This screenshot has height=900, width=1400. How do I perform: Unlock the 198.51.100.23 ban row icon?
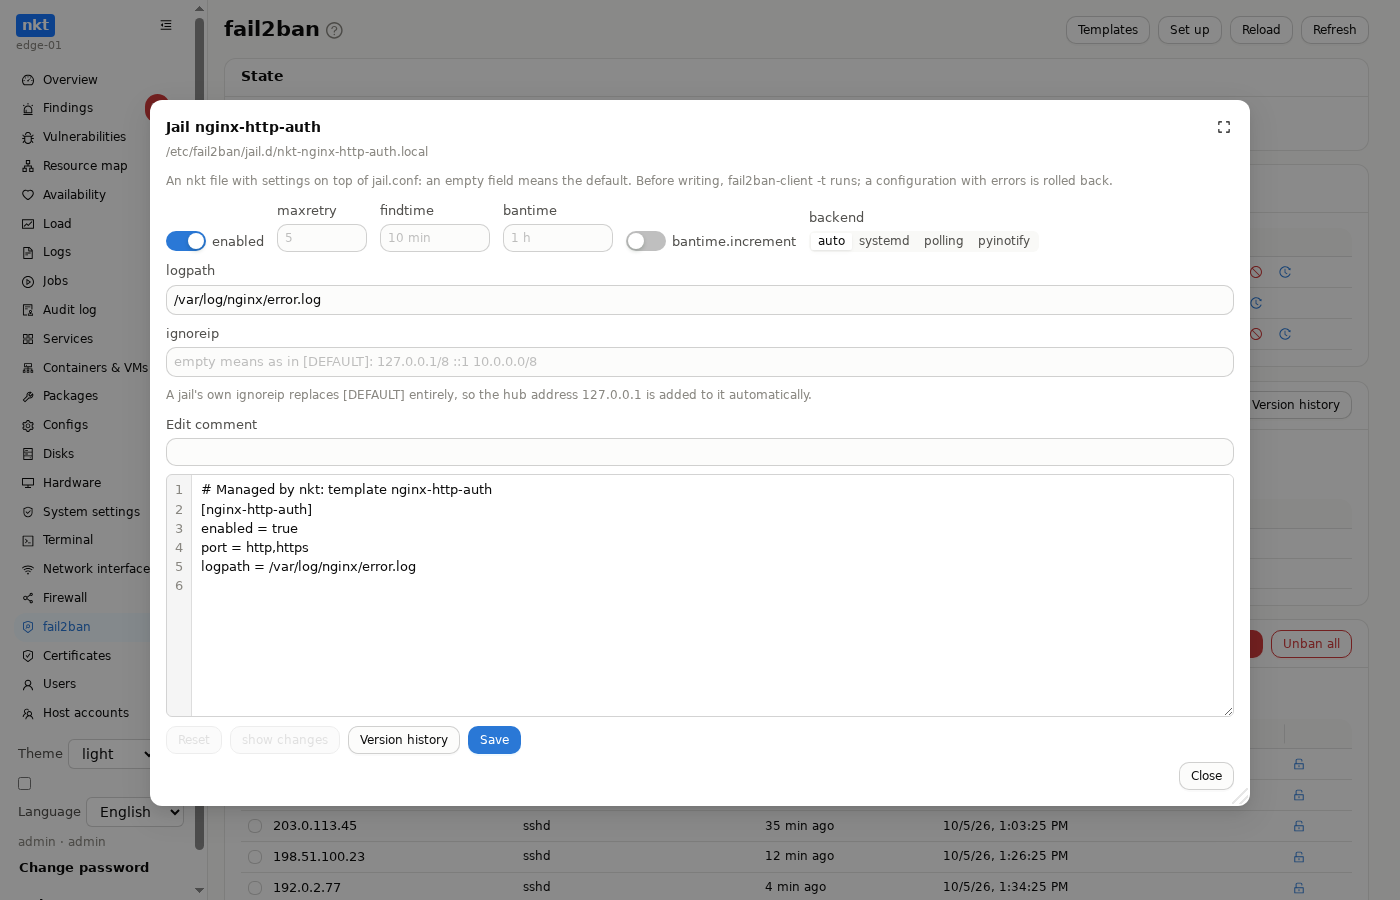tap(1299, 857)
